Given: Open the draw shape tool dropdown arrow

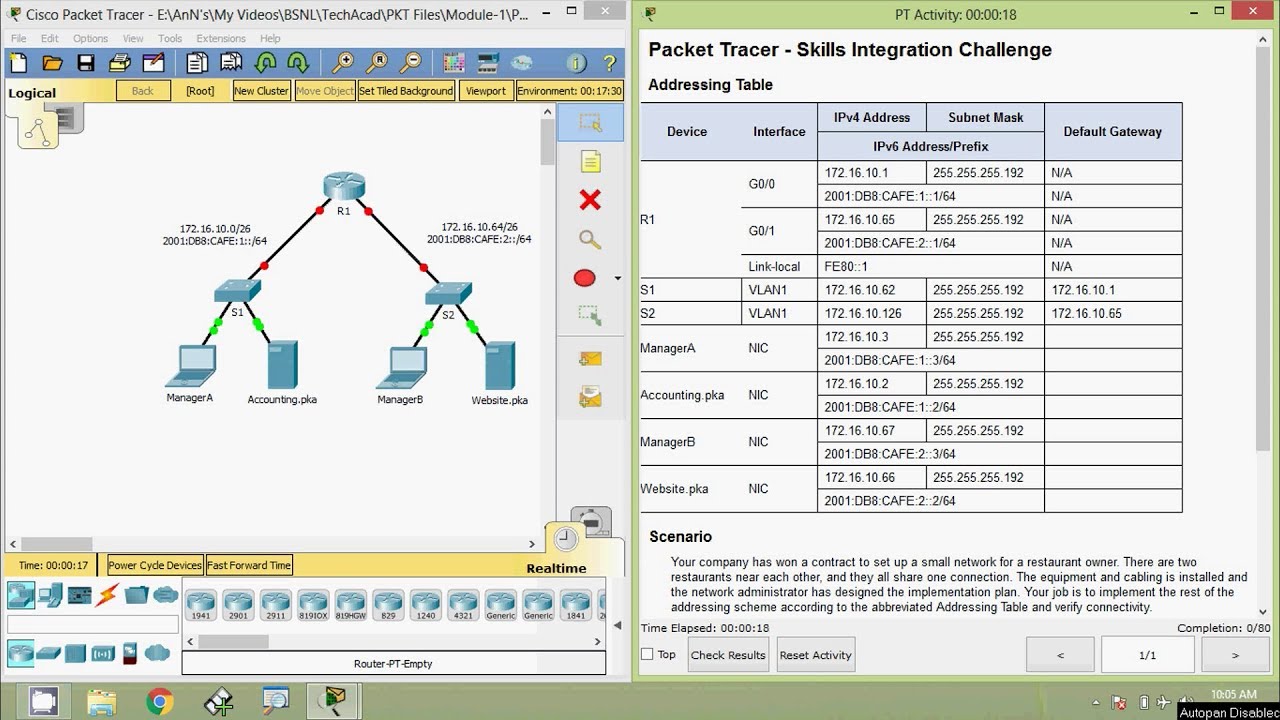Looking at the screenshot, I should point(617,279).
